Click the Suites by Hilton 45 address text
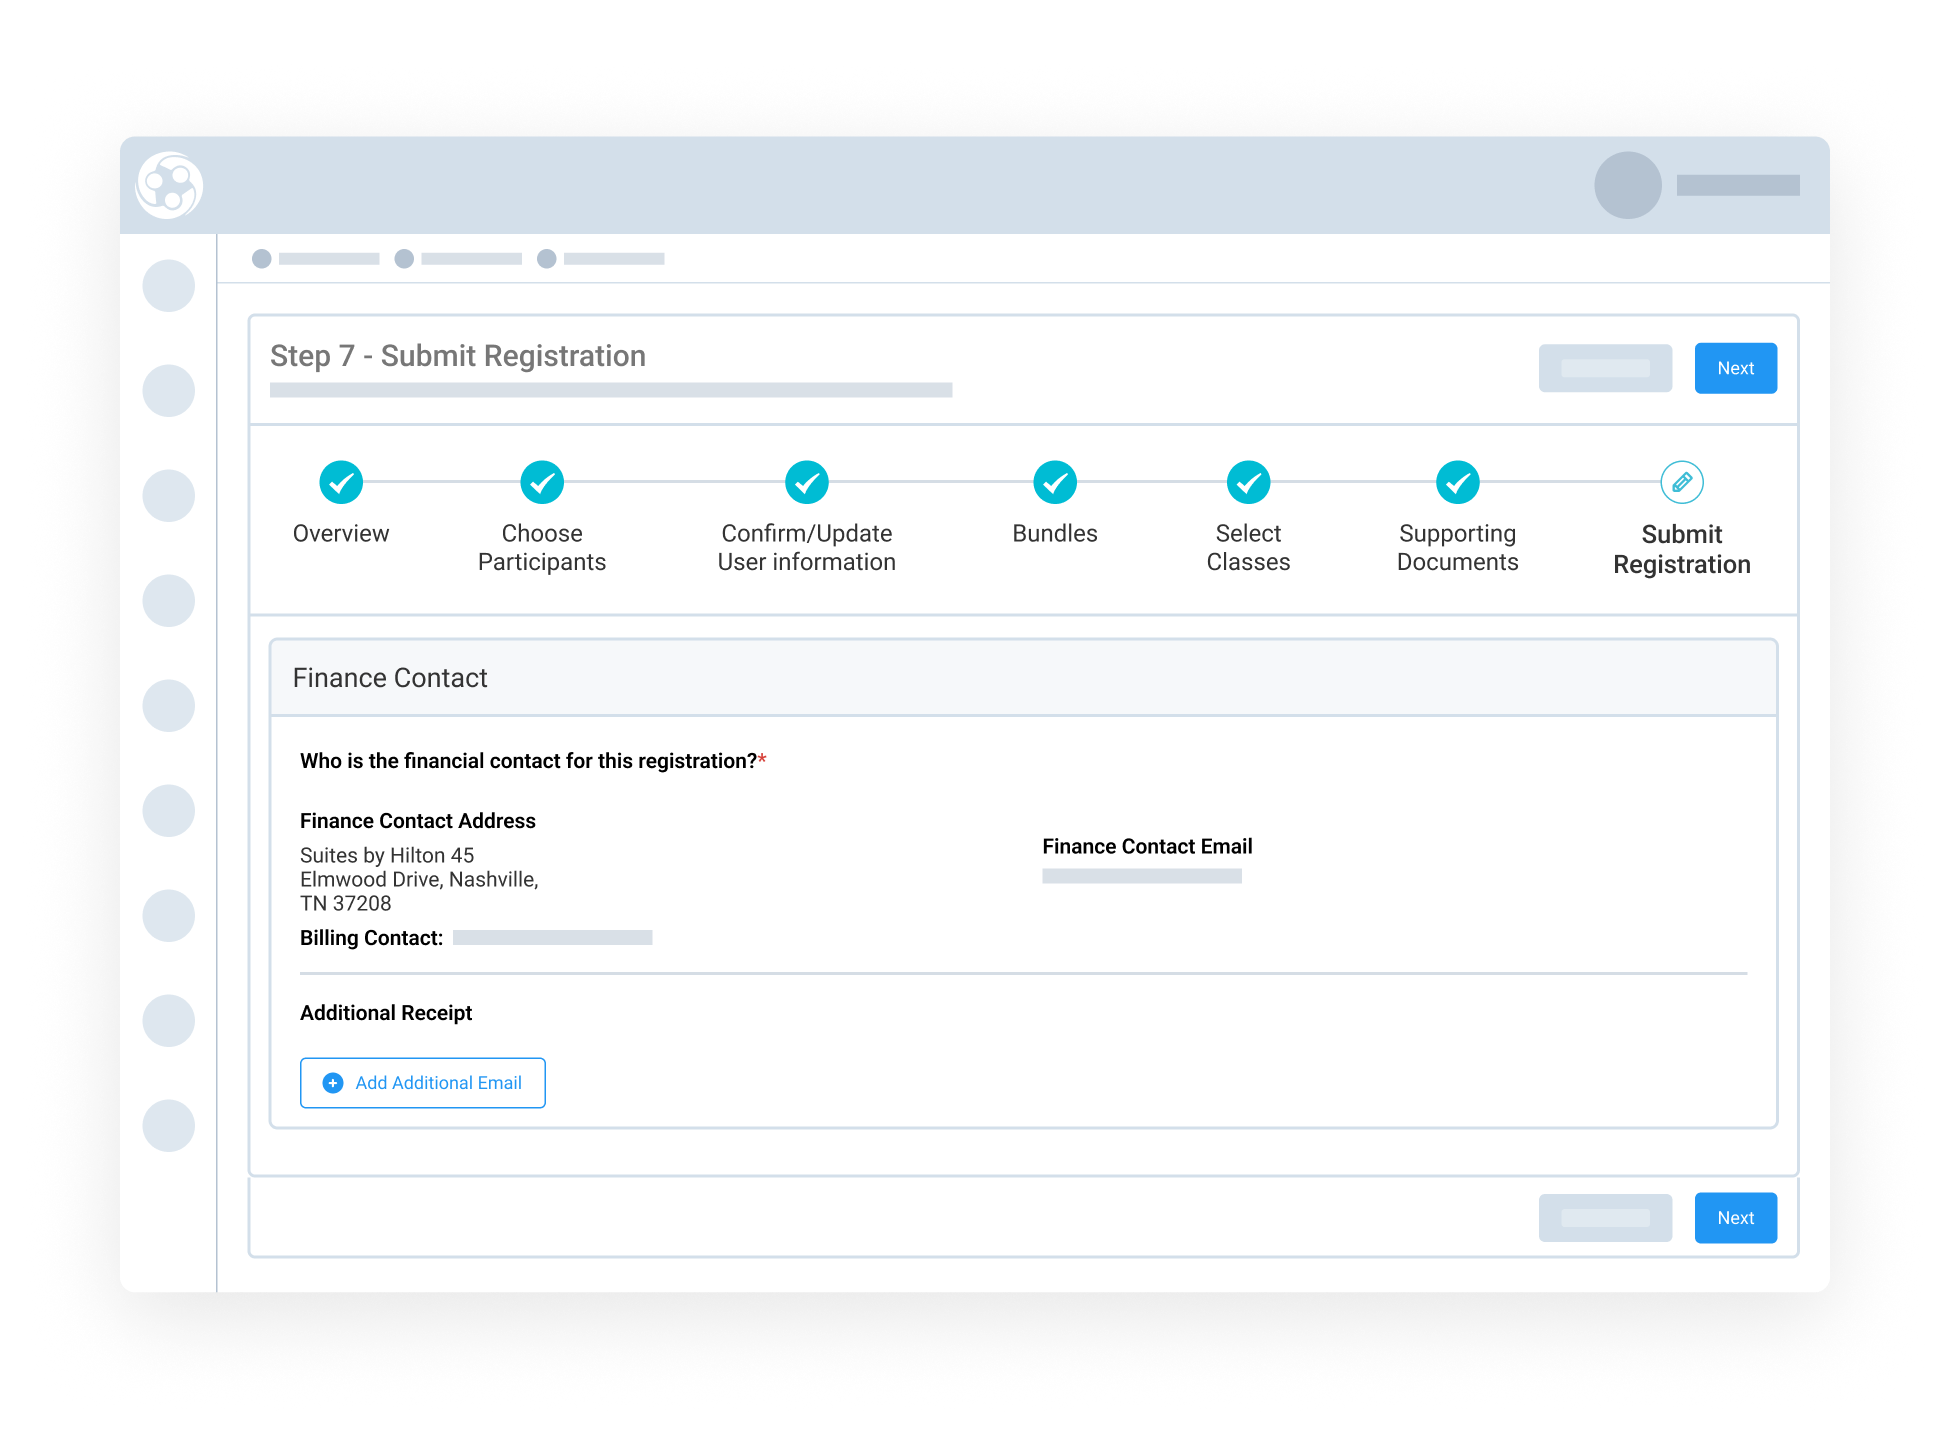Screen dimensions: 1950x1430 [x=419, y=880]
